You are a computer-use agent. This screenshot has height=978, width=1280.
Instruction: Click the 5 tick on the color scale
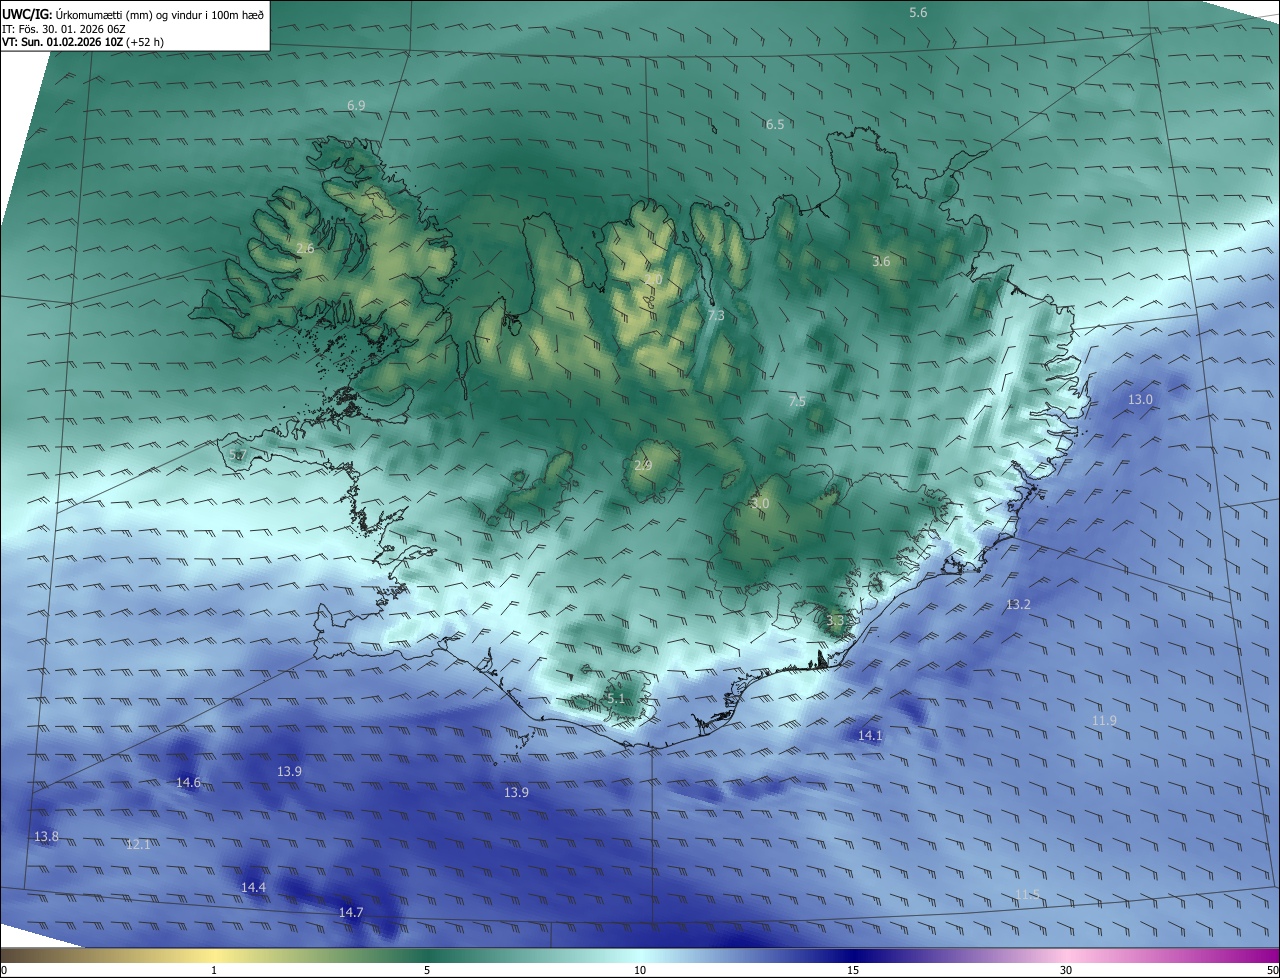[x=427, y=970]
